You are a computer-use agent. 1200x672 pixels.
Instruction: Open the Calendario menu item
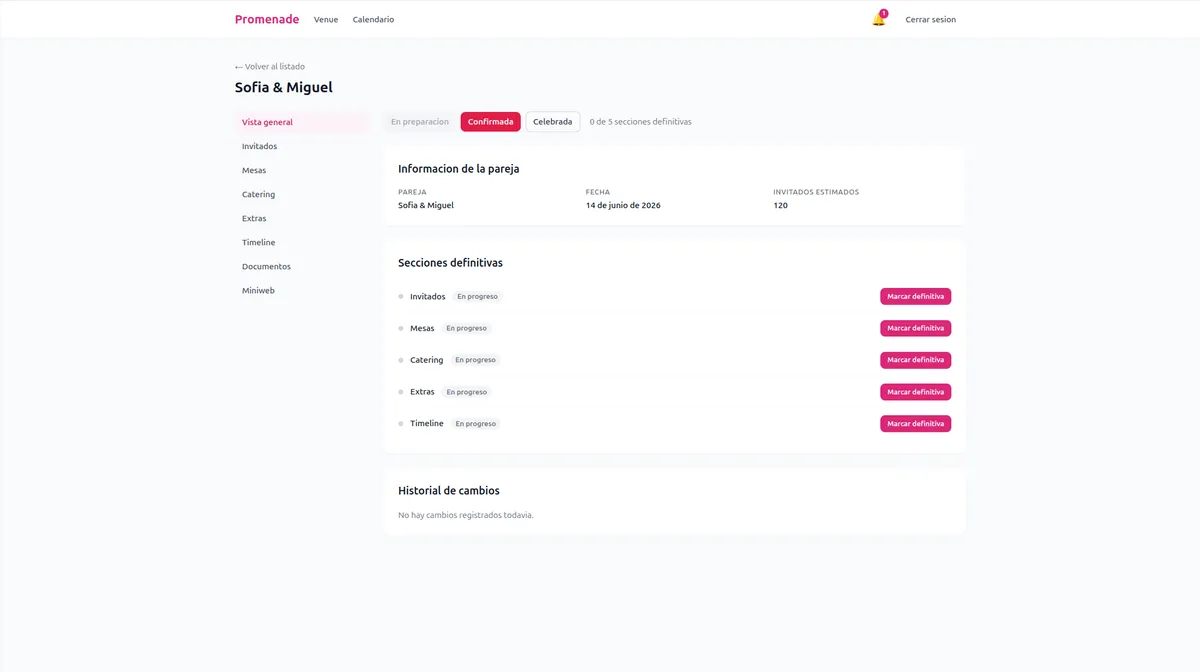(x=373, y=20)
